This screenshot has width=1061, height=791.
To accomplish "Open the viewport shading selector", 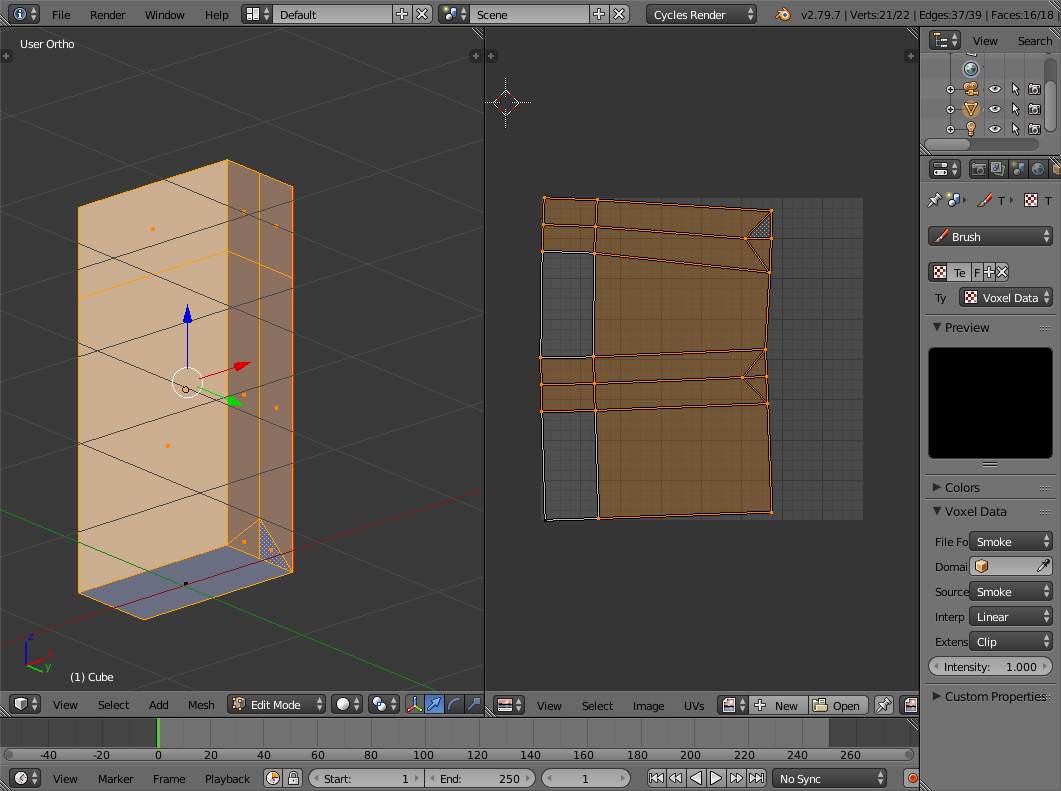I will tap(346, 704).
